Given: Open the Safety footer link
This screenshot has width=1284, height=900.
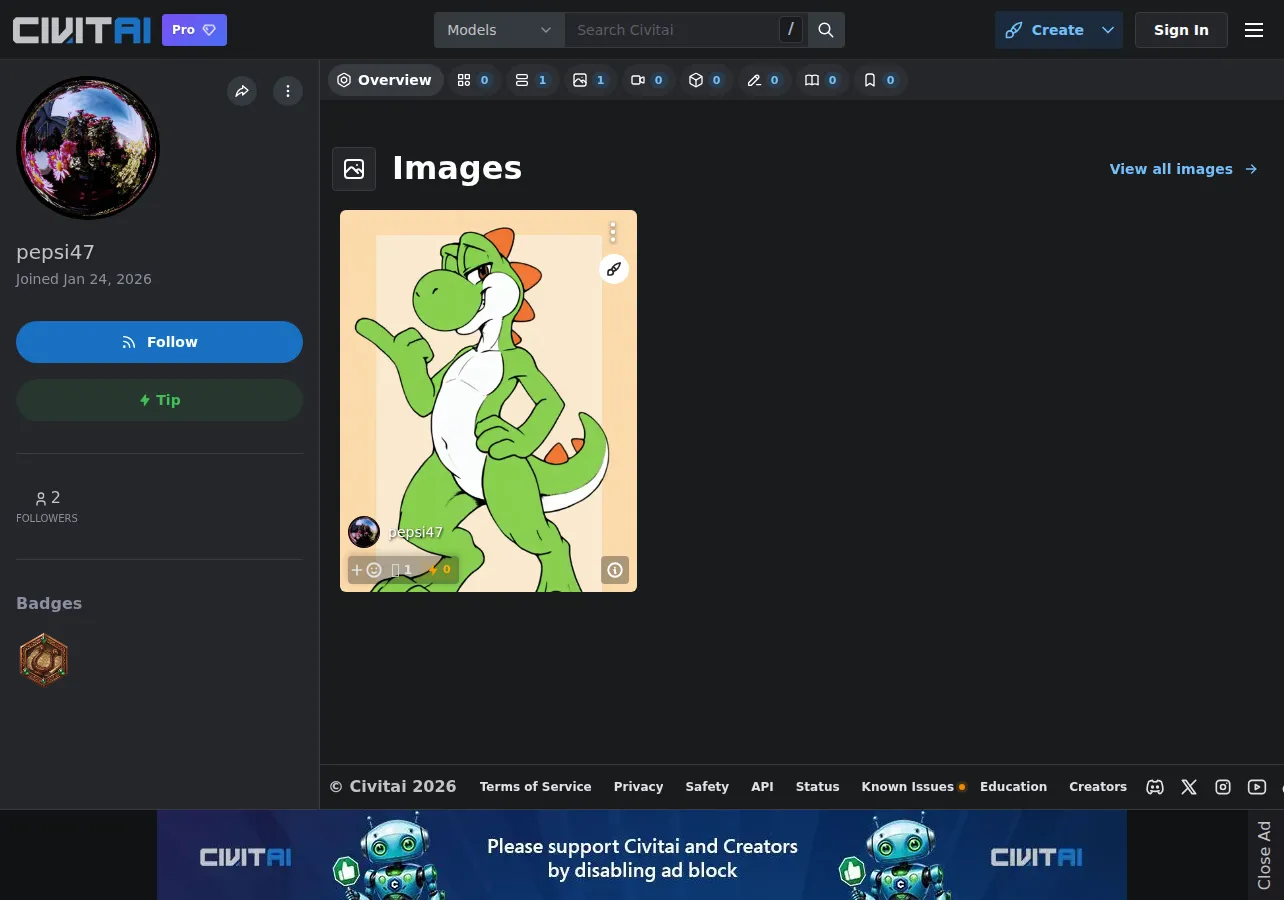Looking at the screenshot, I should 707,787.
